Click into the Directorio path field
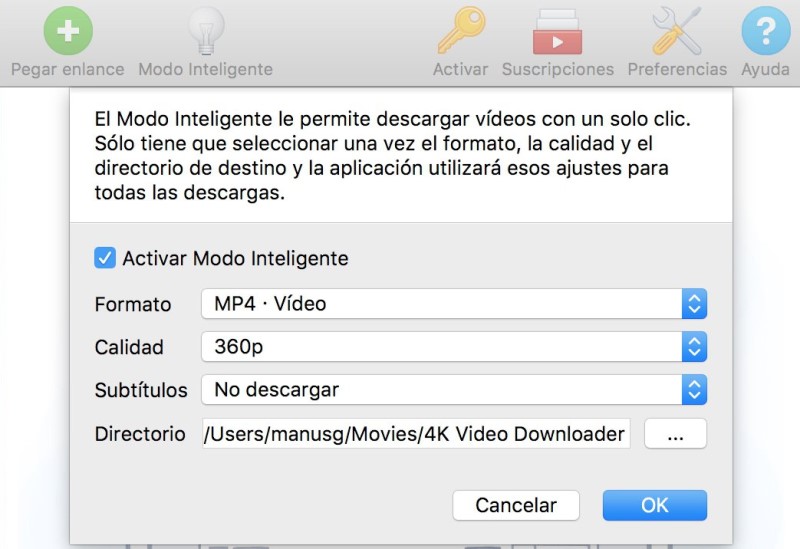 pos(416,433)
